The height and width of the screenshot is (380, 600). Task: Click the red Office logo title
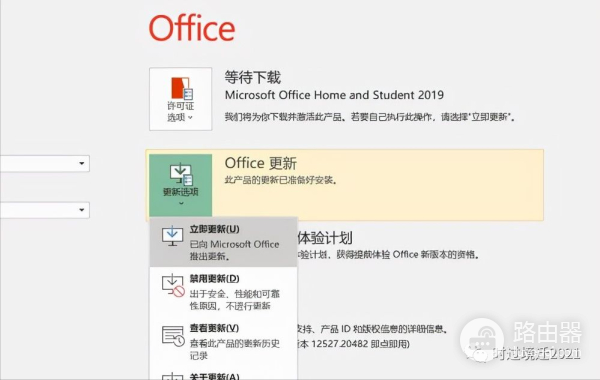pyautogui.click(x=192, y=28)
